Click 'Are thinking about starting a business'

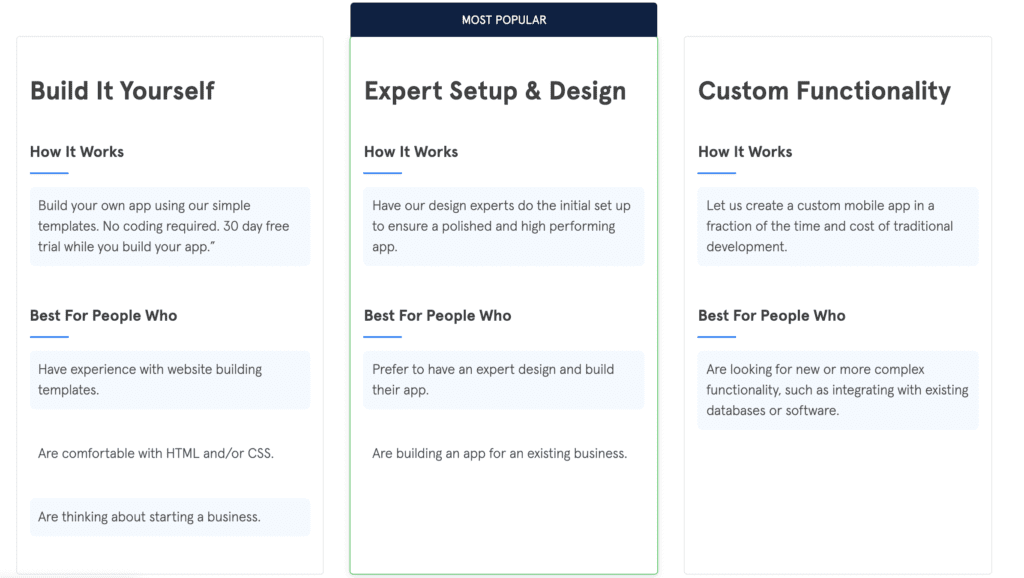click(x=170, y=517)
